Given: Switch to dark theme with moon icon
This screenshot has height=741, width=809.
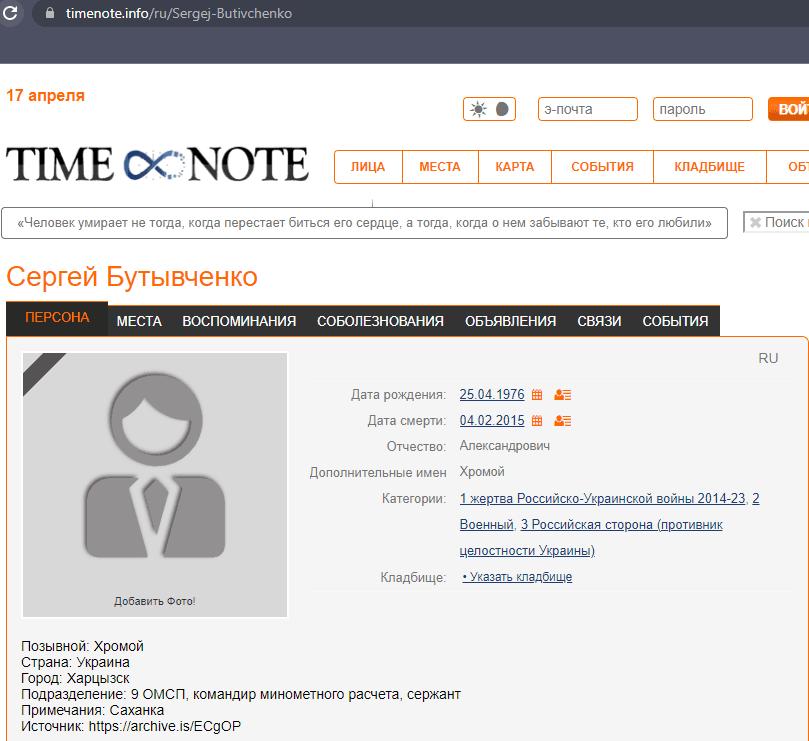Looking at the screenshot, I should [502, 109].
